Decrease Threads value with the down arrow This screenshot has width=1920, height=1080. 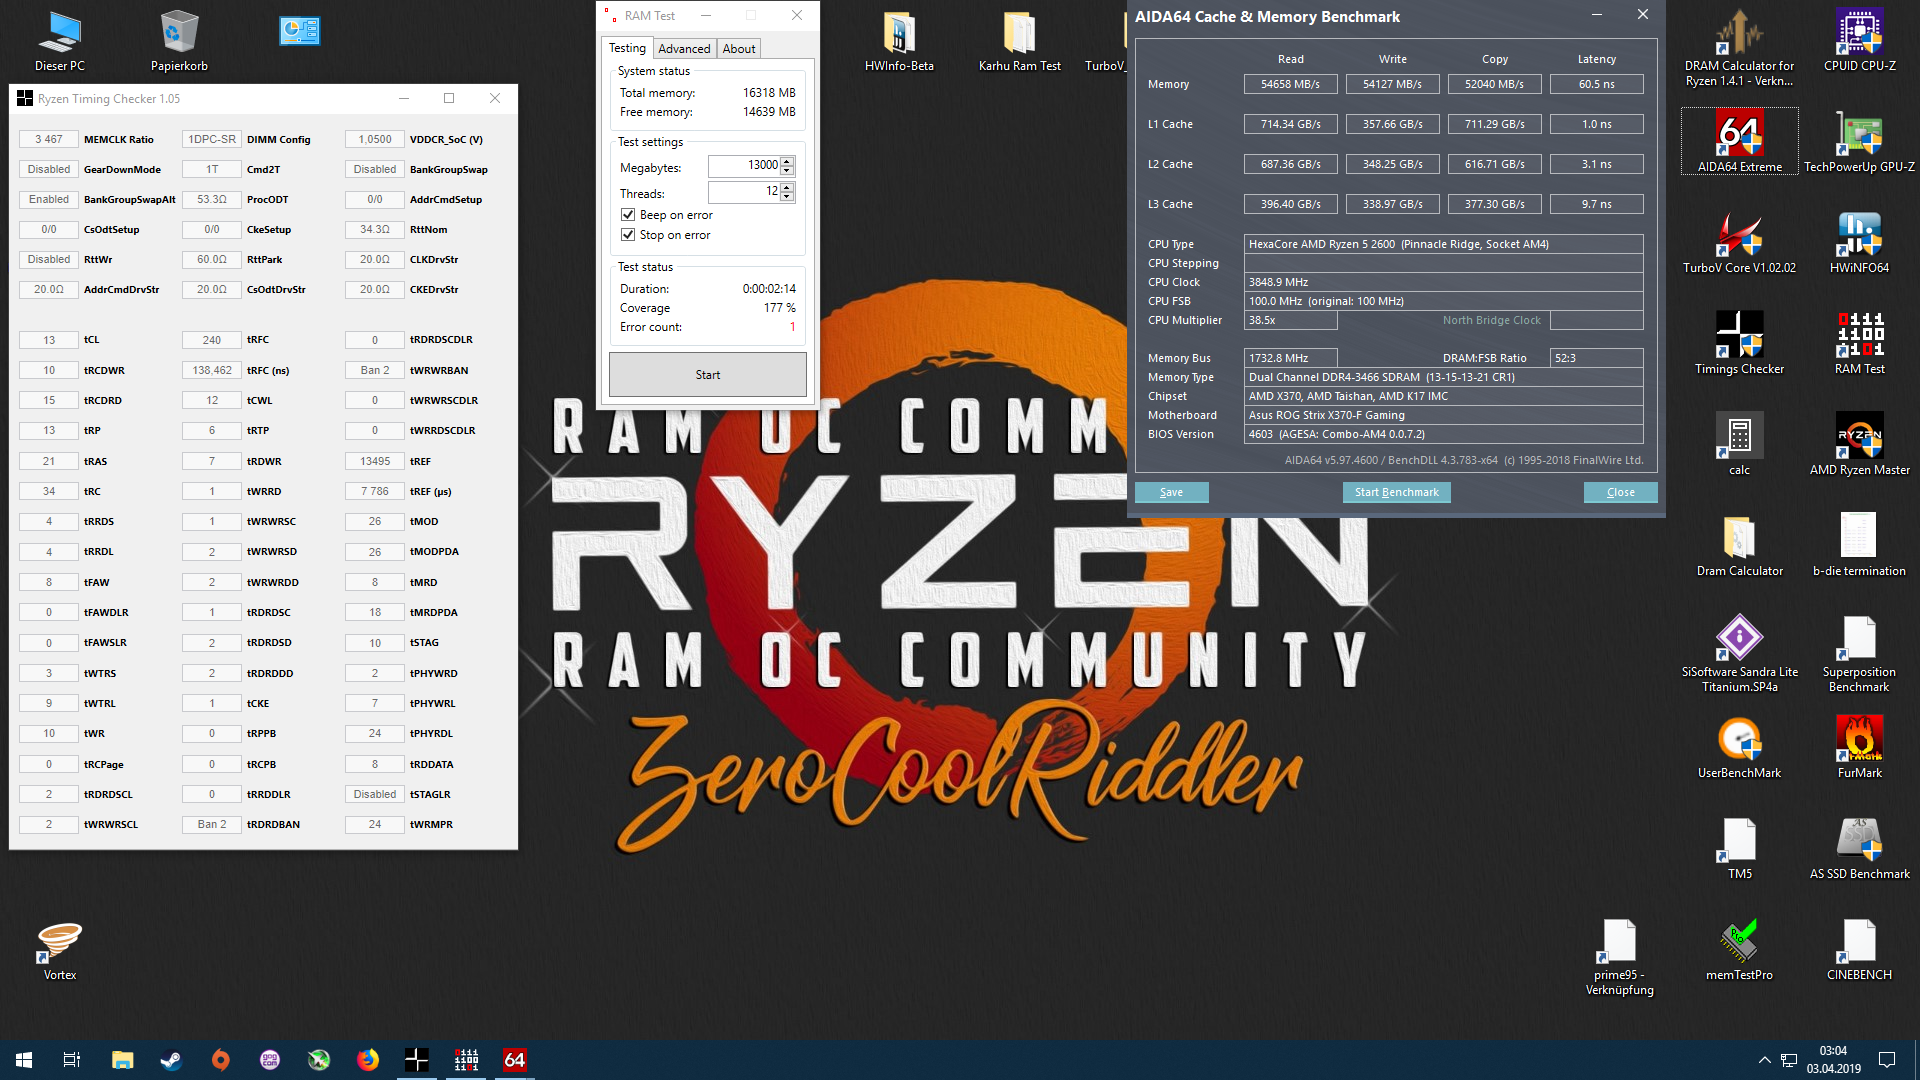tap(787, 197)
